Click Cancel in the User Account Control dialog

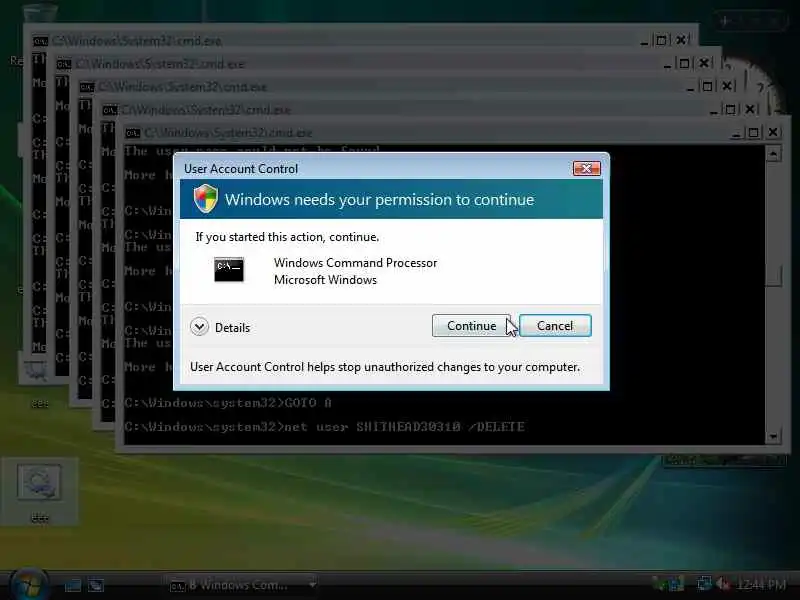[555, 326]
